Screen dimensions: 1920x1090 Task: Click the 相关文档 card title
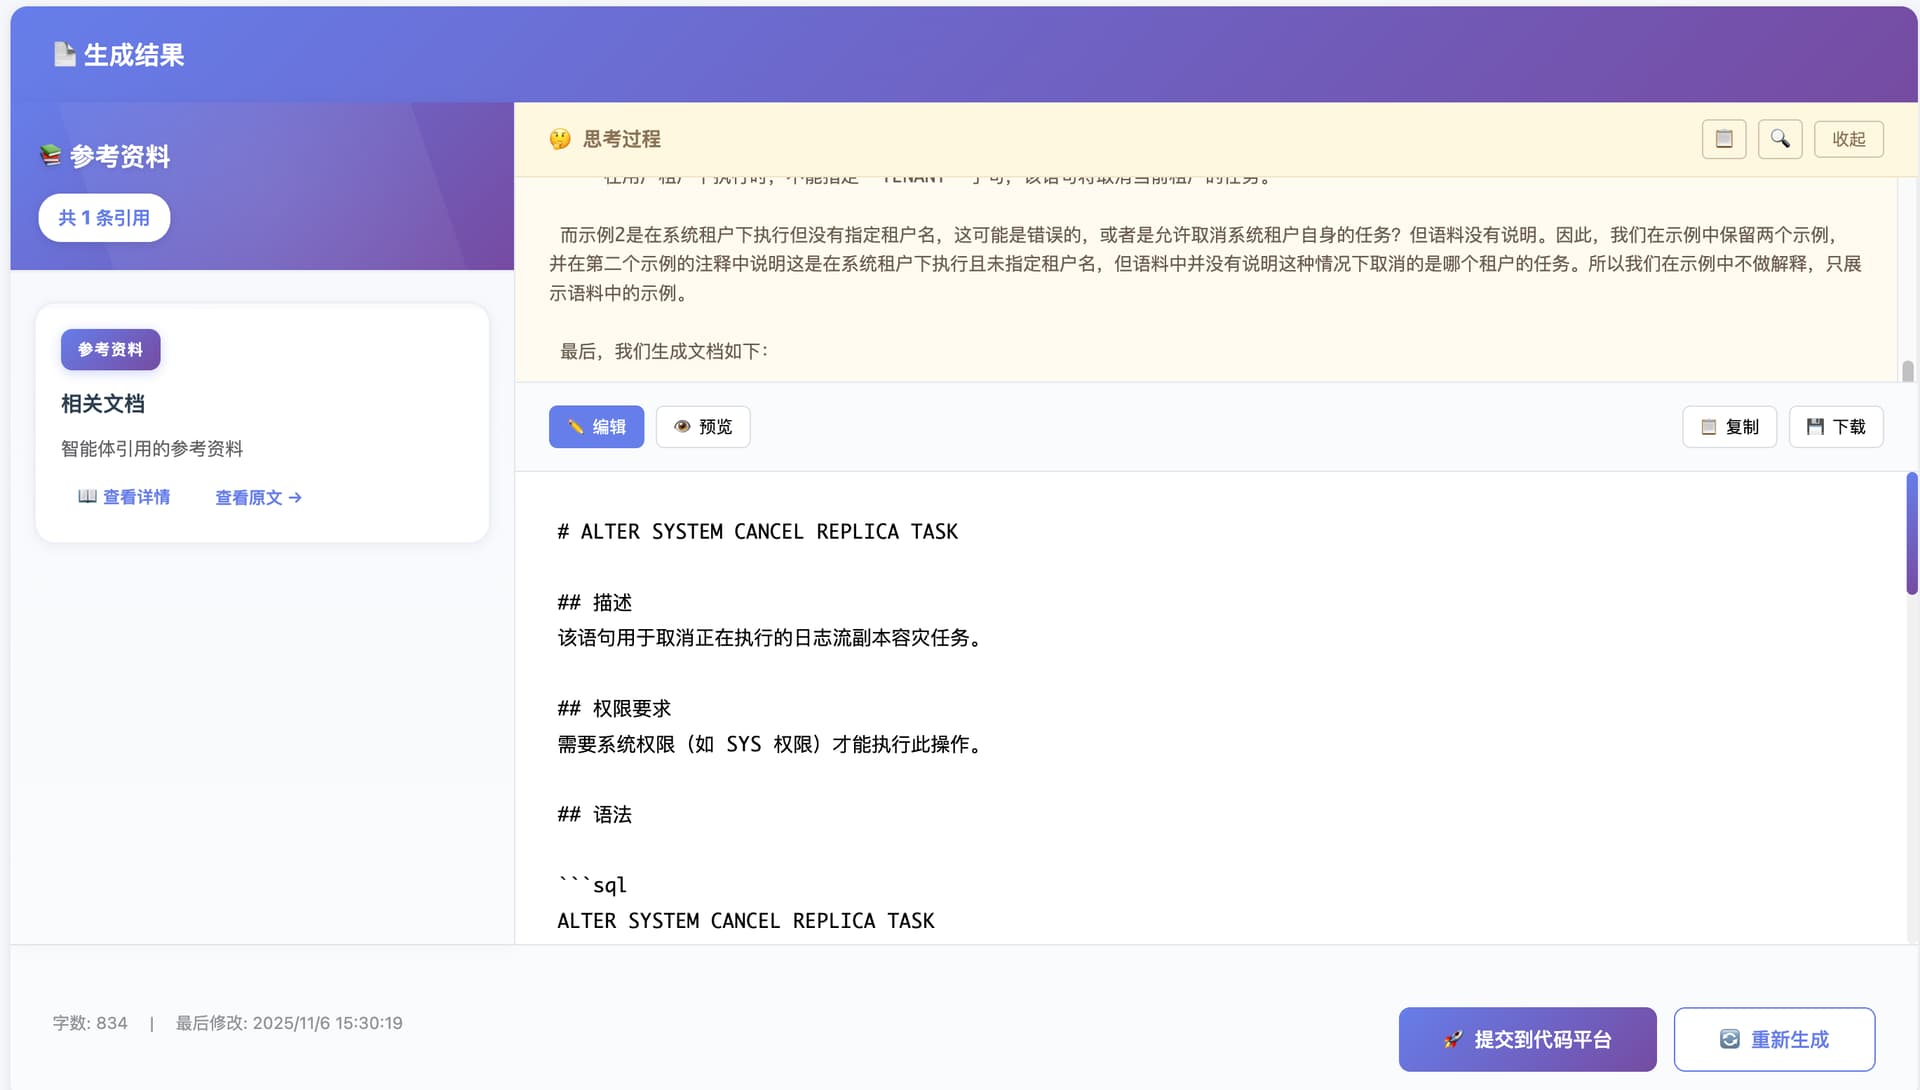pos(103,404)
